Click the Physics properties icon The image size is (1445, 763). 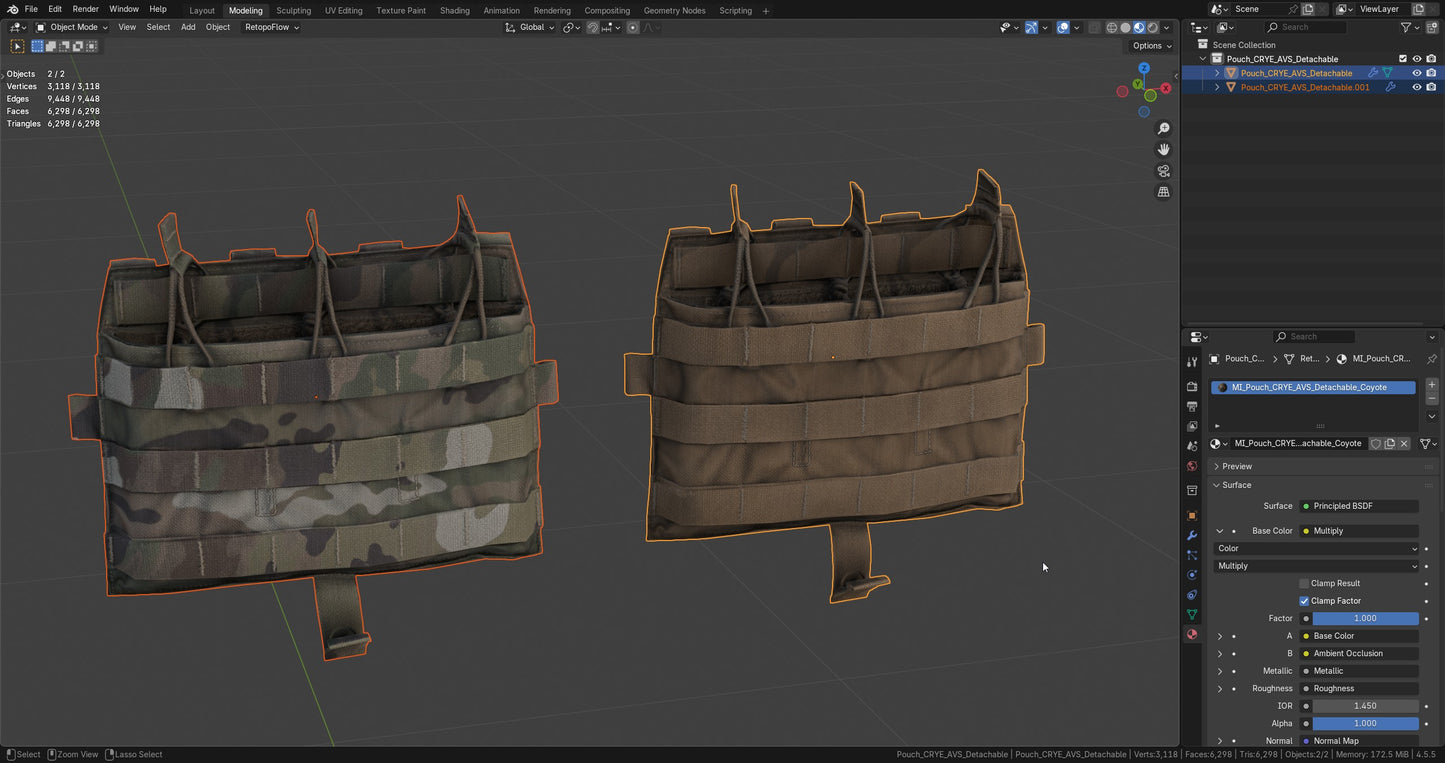(x=1192, y=575)
